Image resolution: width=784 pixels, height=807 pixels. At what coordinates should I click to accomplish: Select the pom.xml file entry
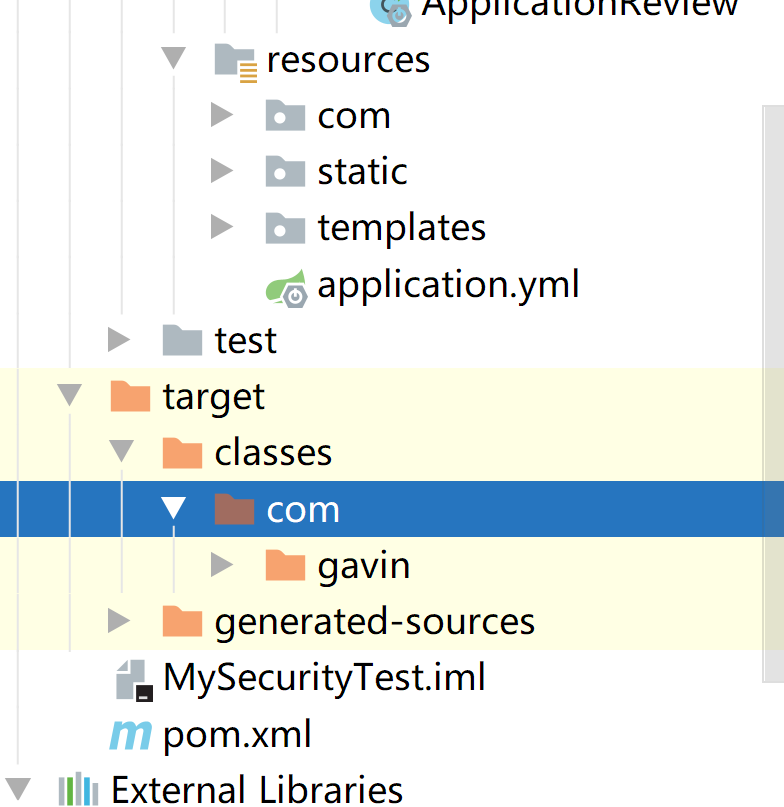(x=251, y=734)
